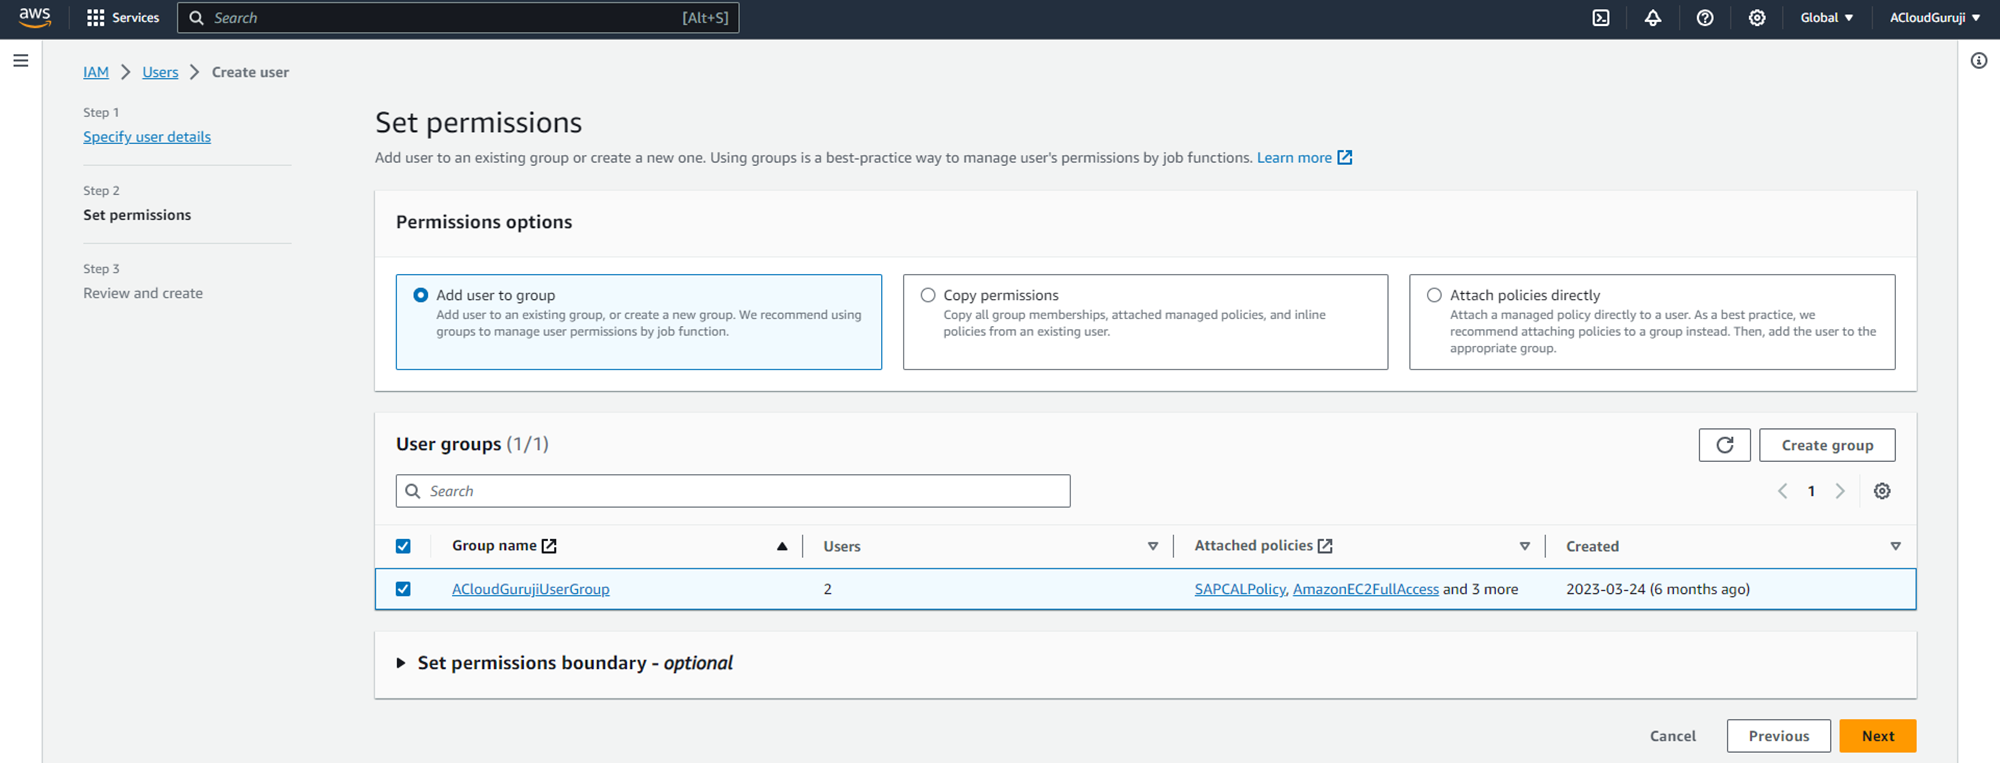Open the left hamburger navigation menu
Screen dimensions: 2000x763
tap(21, 61)
